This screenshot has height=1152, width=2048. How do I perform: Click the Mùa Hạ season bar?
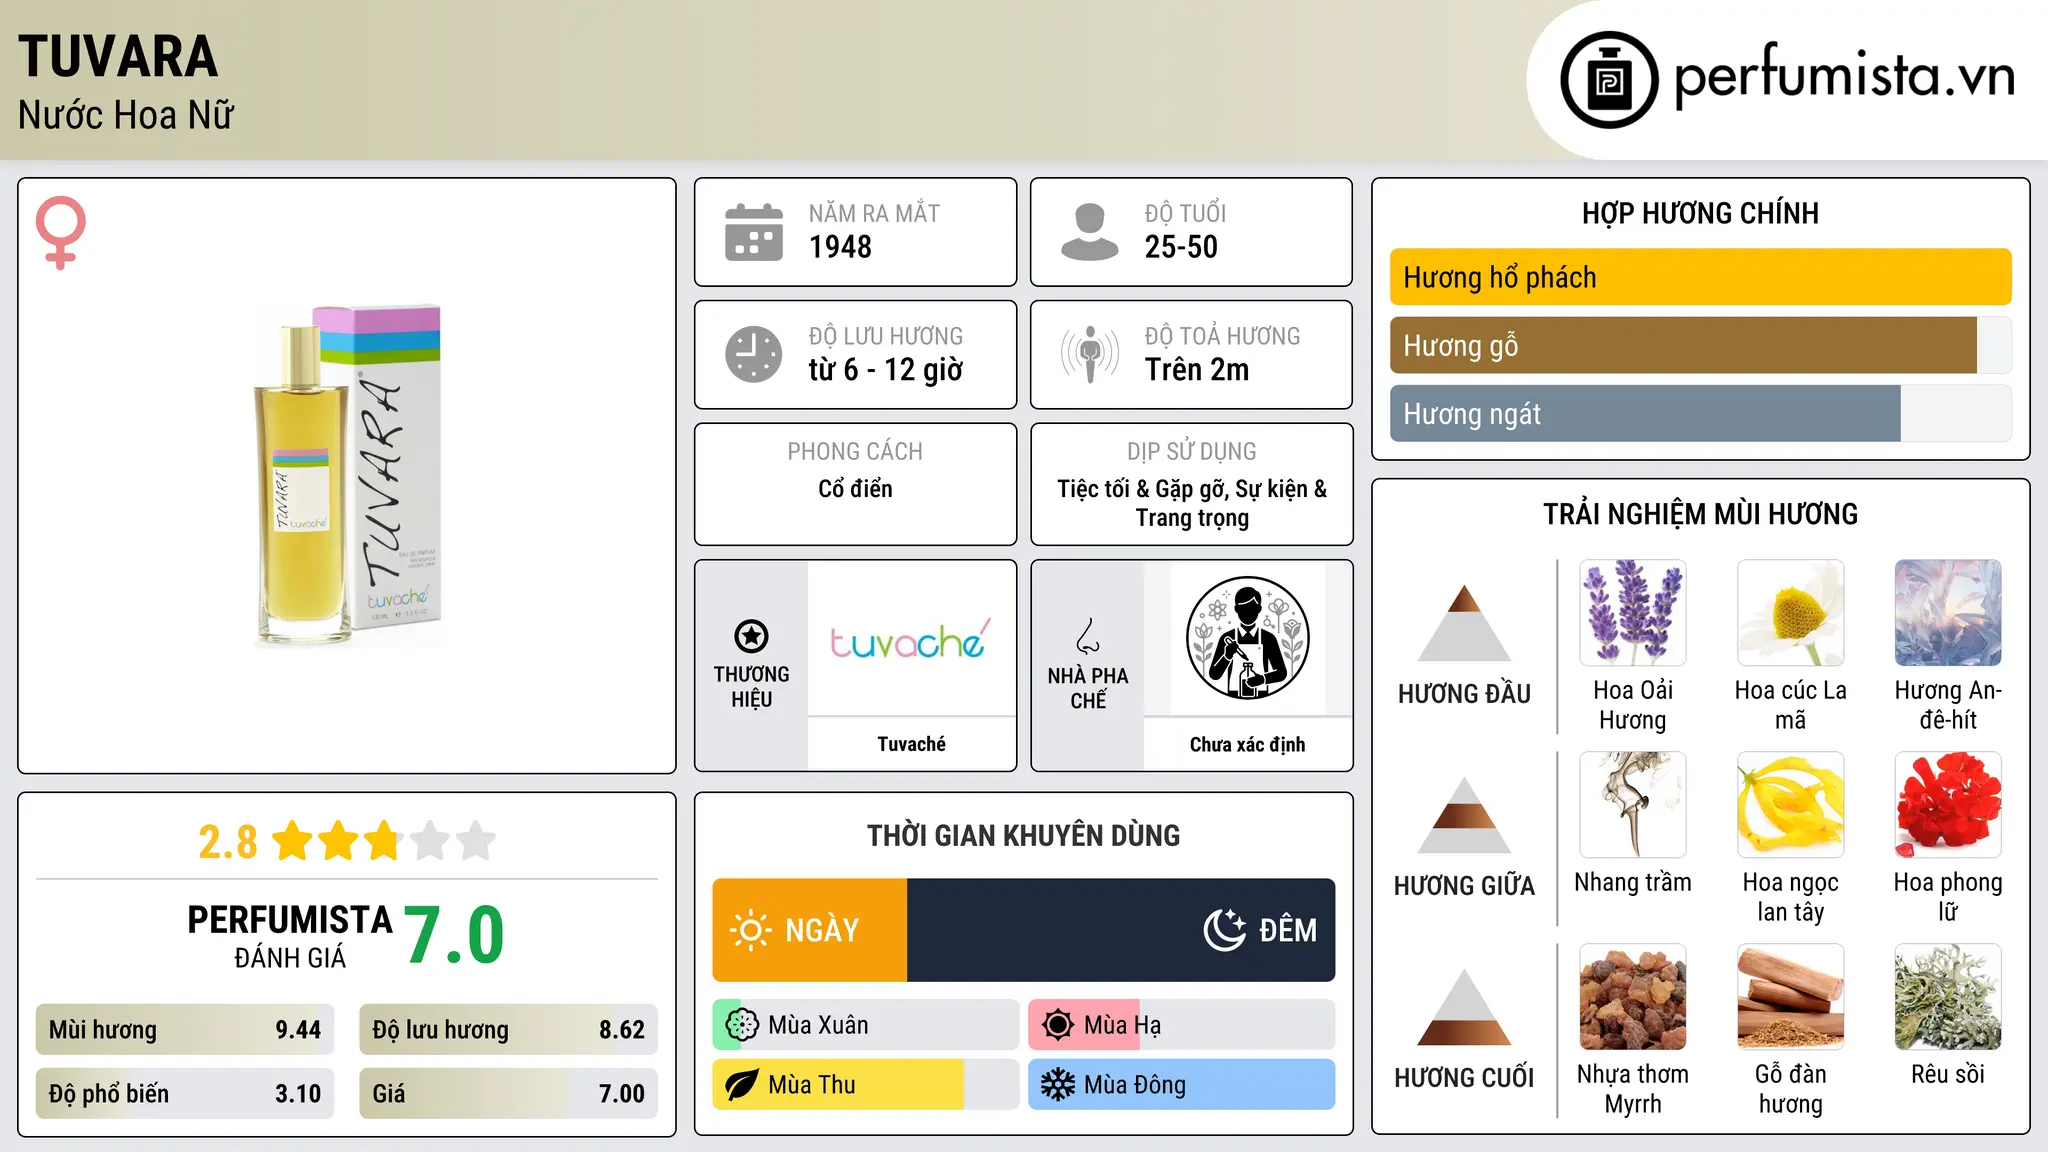(x=1182, y=1025)
